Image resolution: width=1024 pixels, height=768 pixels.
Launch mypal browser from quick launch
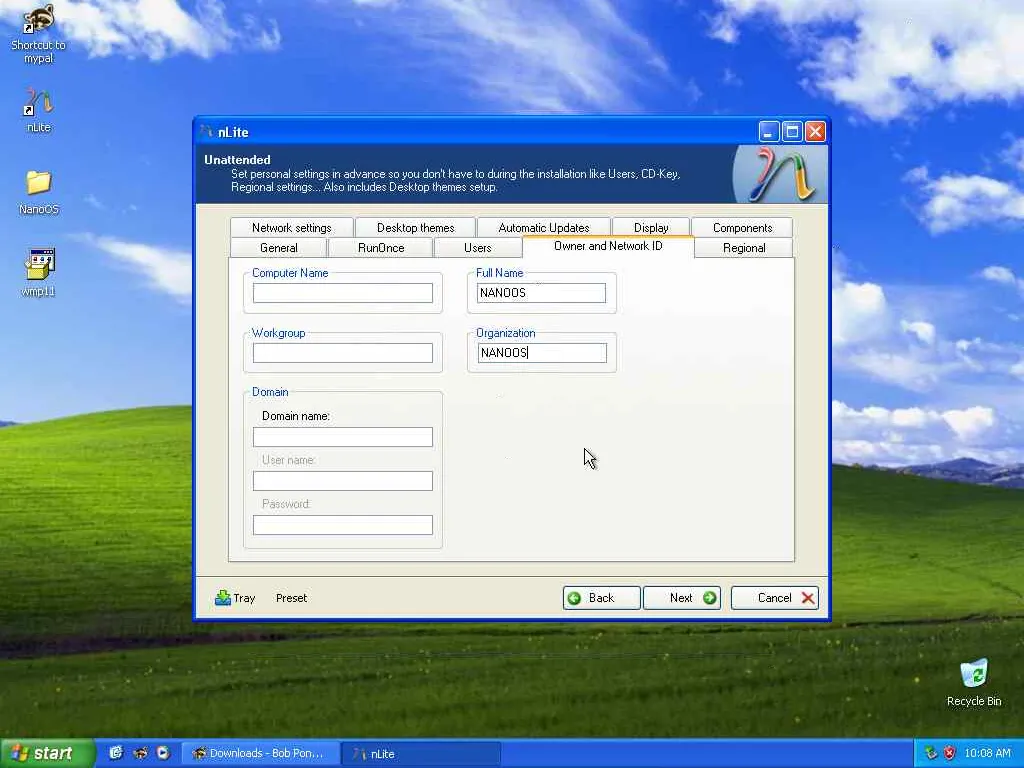pos(140,753)
